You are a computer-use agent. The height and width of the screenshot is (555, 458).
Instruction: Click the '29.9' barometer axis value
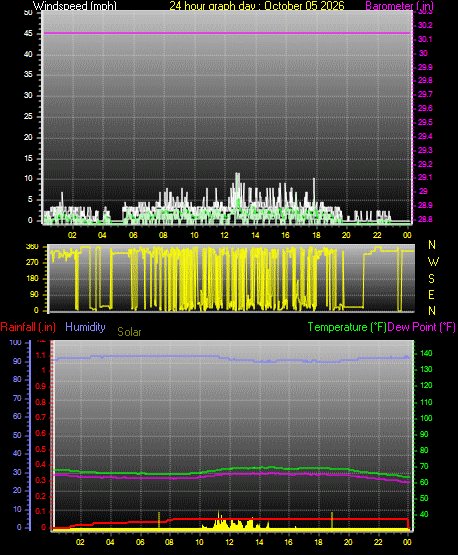[x=425, y=67]
